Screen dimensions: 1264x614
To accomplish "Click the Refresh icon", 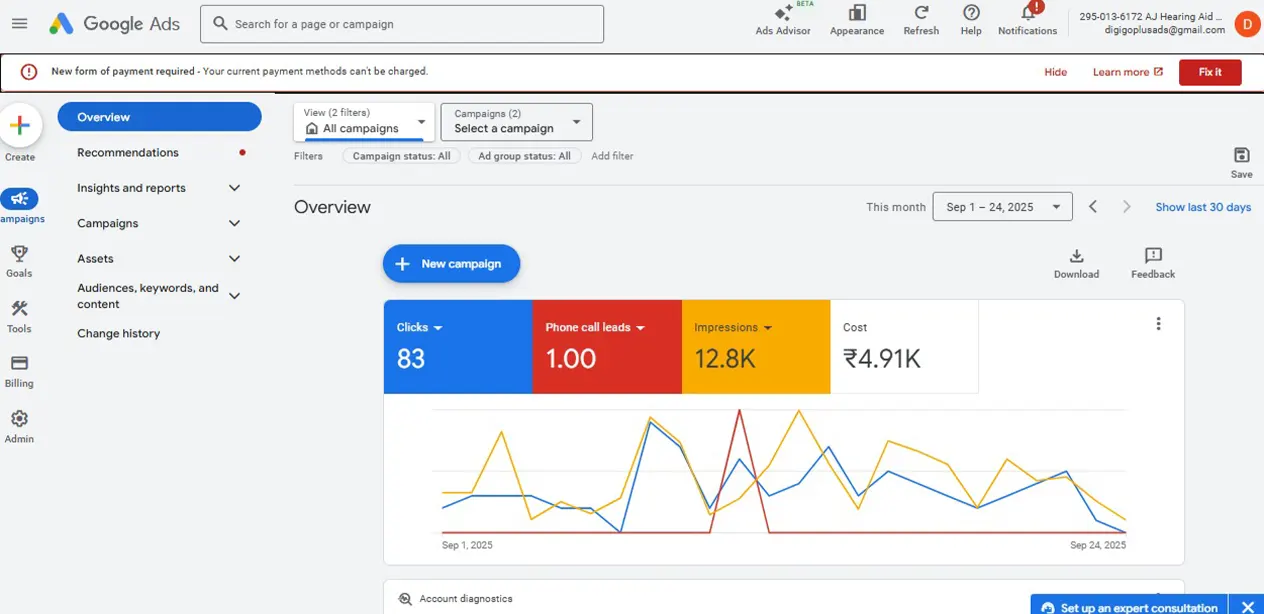I will [x=921, y=13].
